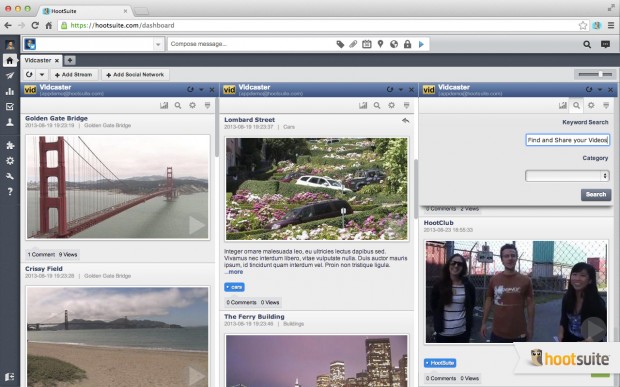Open the dashboard search magnifier icon
The width and height of the screenshot is (620, 387).
(587, 44)
